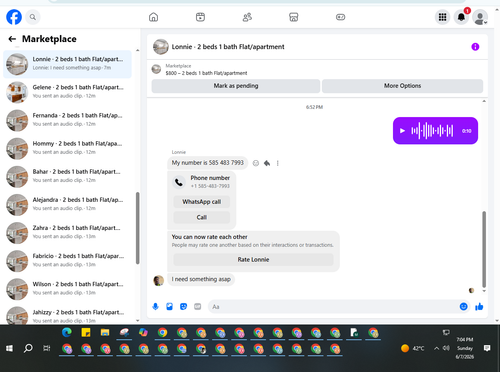Open Fabricio conversation

(x=67, y=261)
